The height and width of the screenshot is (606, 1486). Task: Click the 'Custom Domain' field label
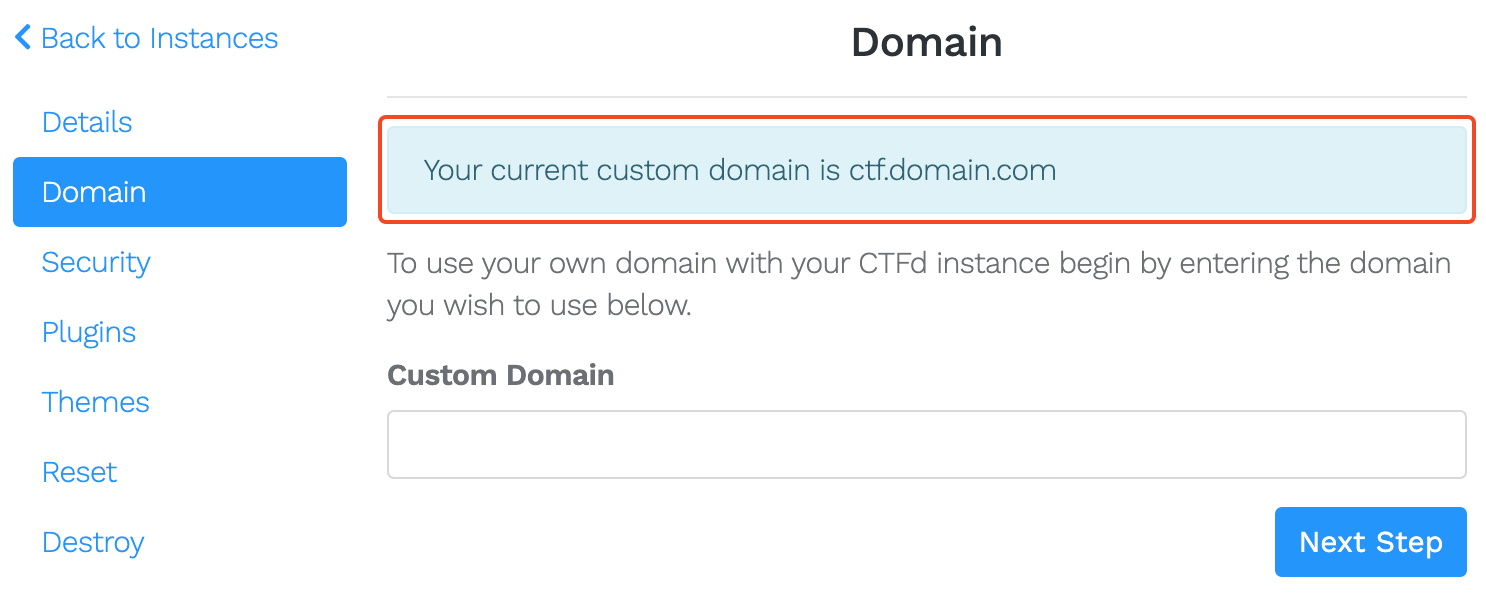coord(500,375)
